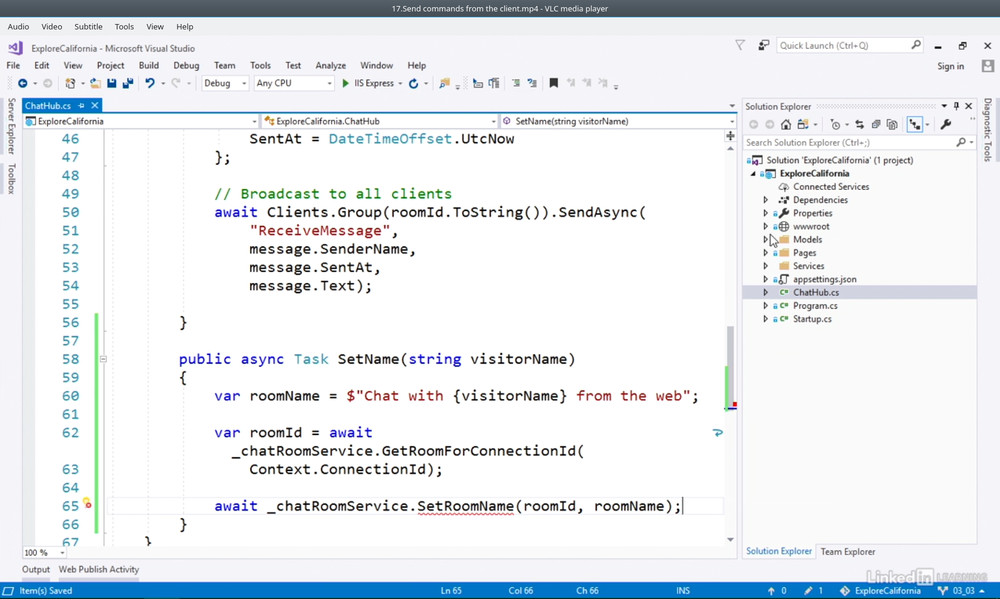This screenshot has width=1000, height=599.
Task: Close the ChatHub.cs tab
Action: (94, 105)
